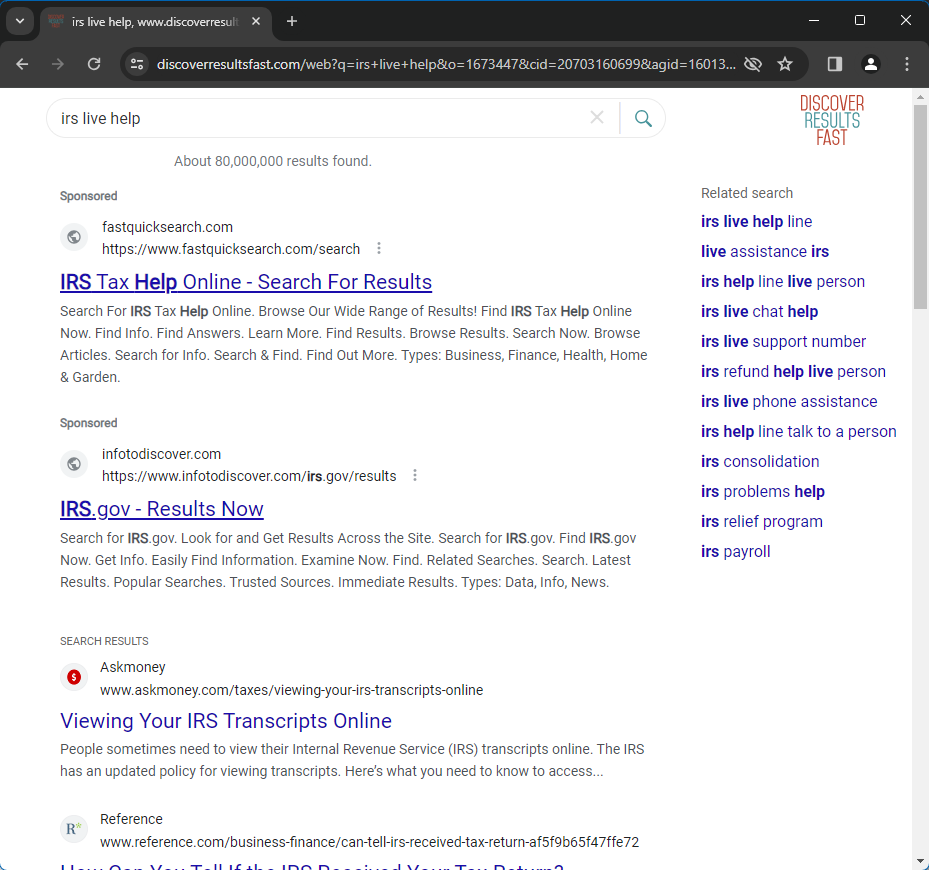Click the crossed-eye tracking protection icon

tap(753, 64)
